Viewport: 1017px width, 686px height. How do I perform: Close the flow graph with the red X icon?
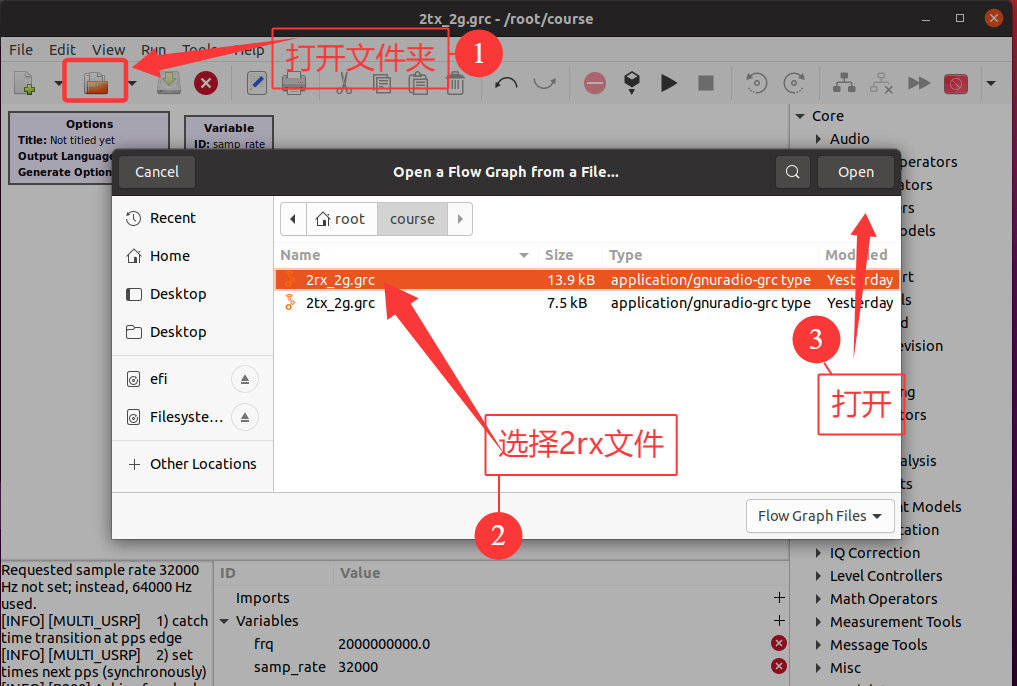point(206,83)
